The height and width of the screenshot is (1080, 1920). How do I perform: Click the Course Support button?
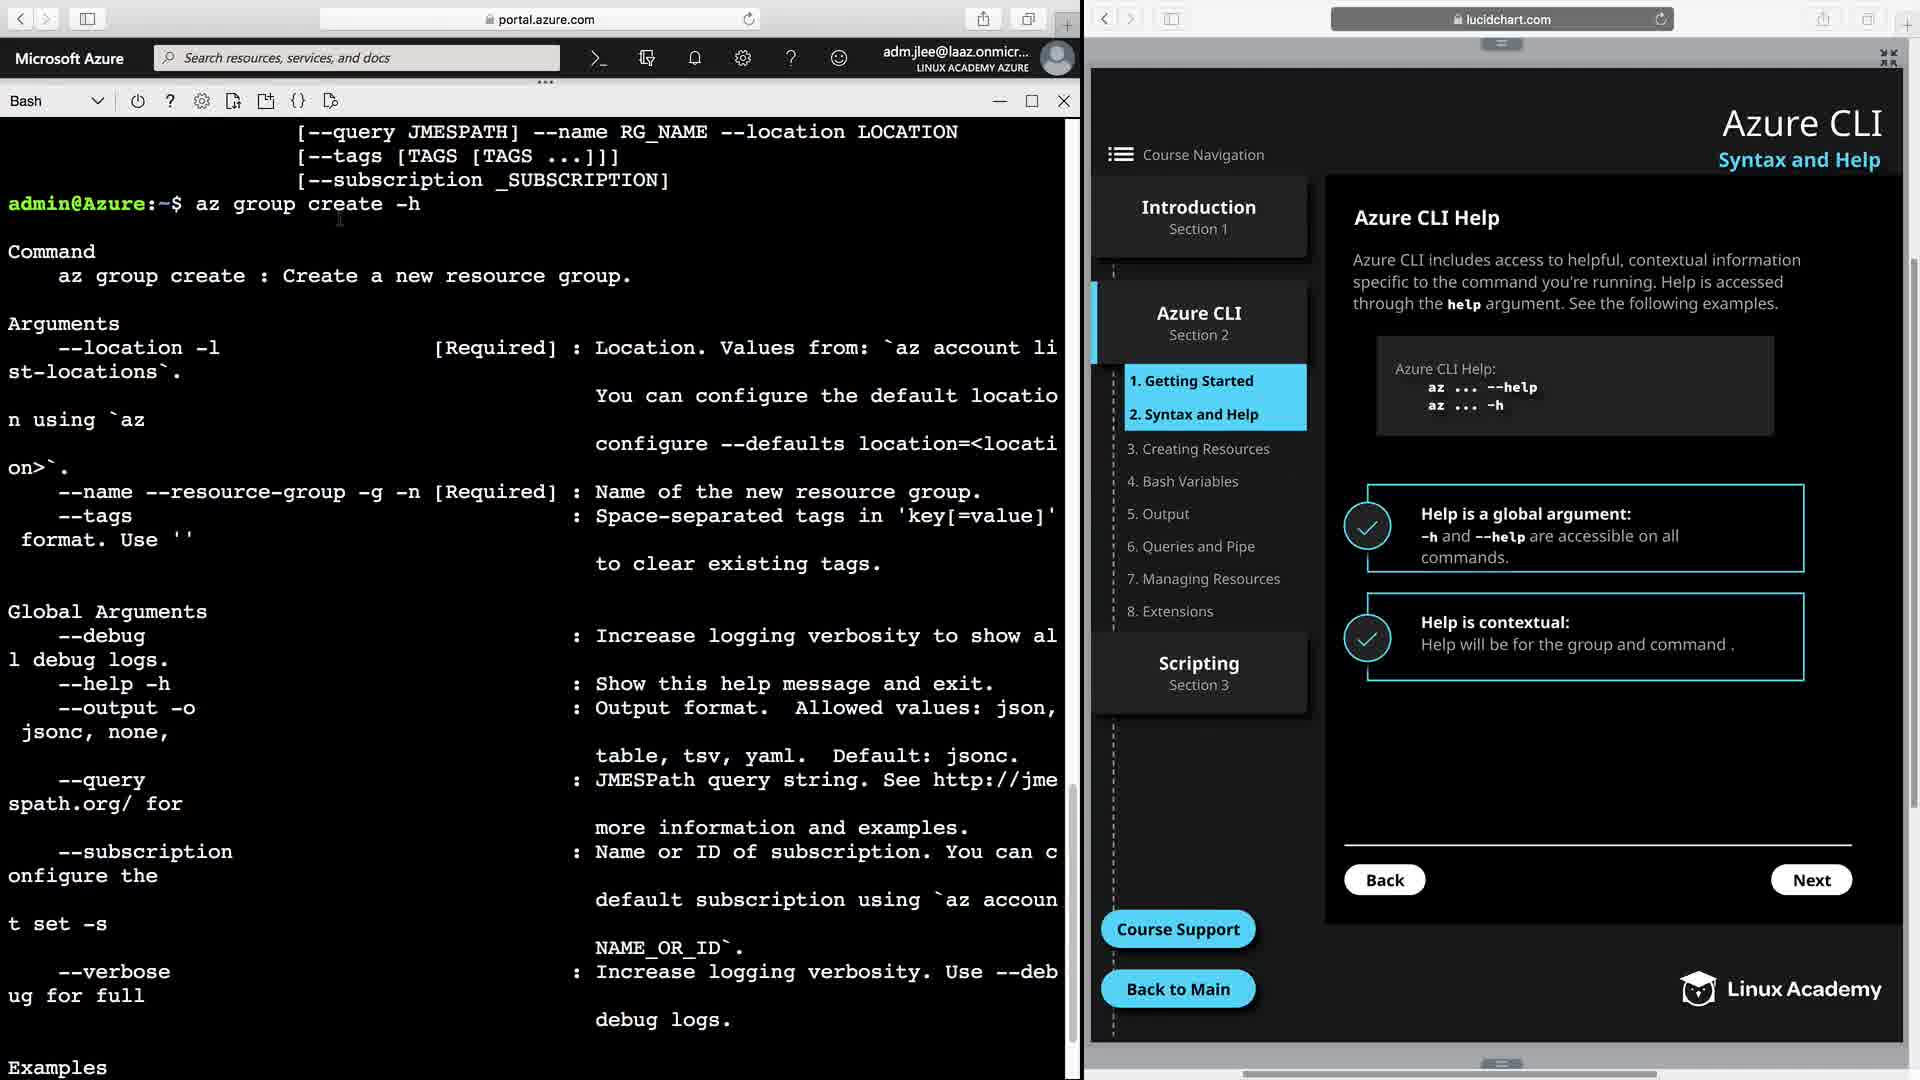(x=1177, y=929)
